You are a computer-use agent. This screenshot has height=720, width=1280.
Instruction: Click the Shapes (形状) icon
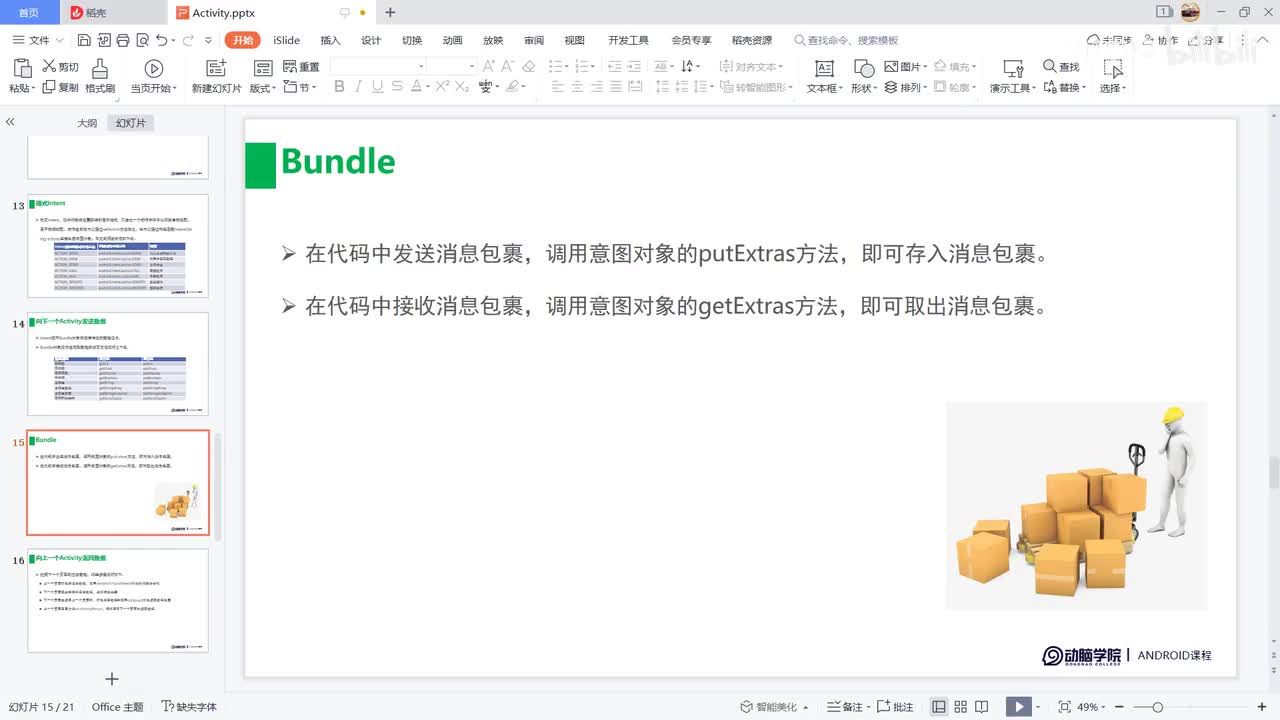click(x=864, y=68)
